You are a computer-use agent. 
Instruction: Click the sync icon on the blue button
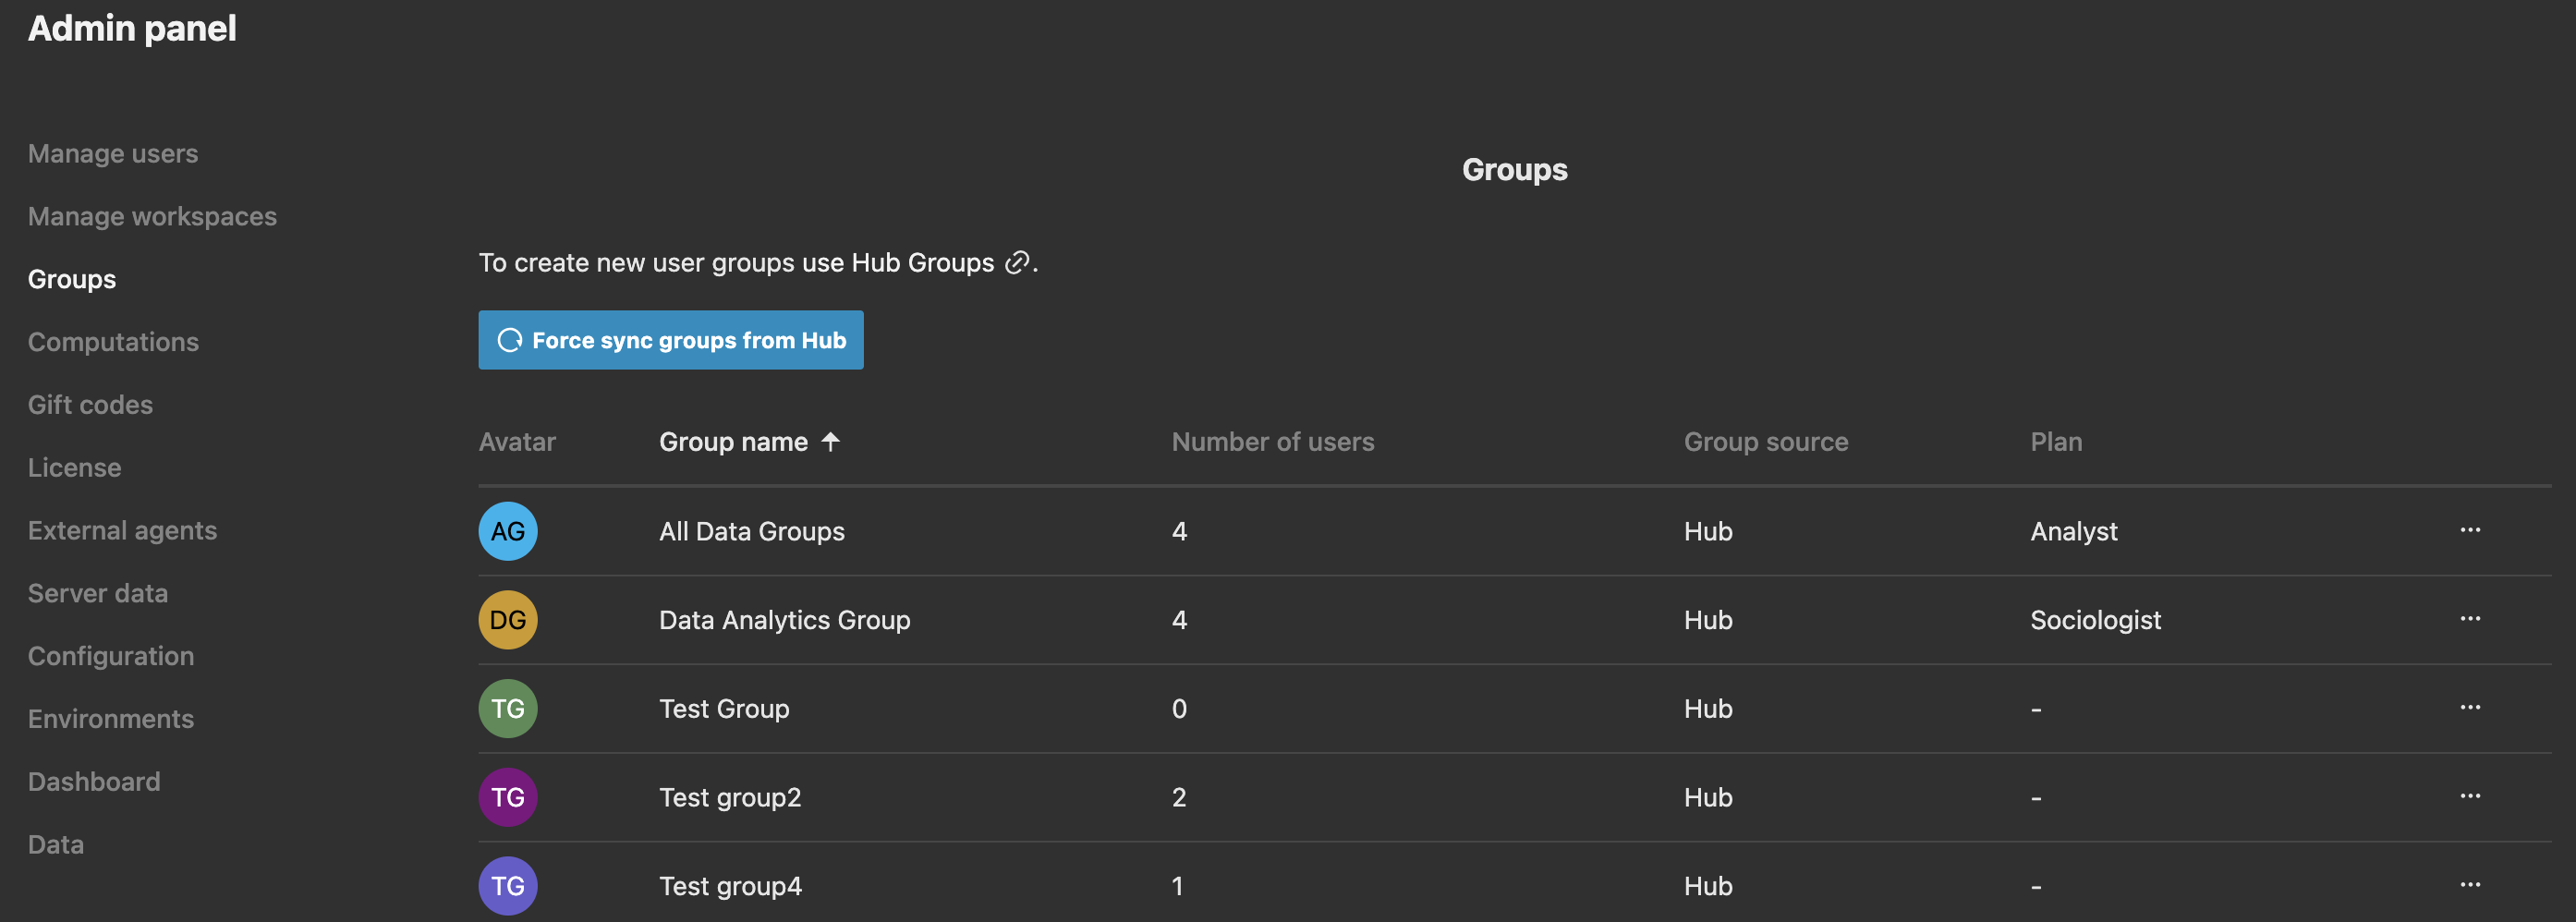pos(511,340)
